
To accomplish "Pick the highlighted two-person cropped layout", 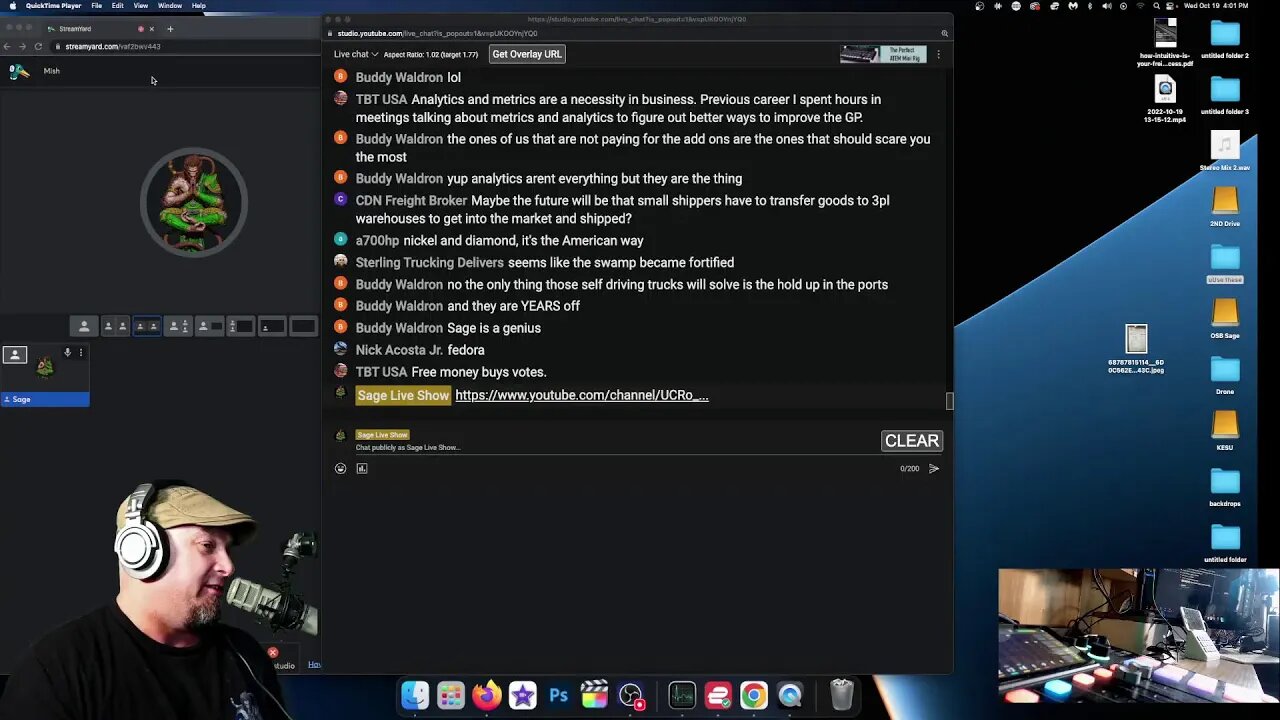I will pos(147,326).
